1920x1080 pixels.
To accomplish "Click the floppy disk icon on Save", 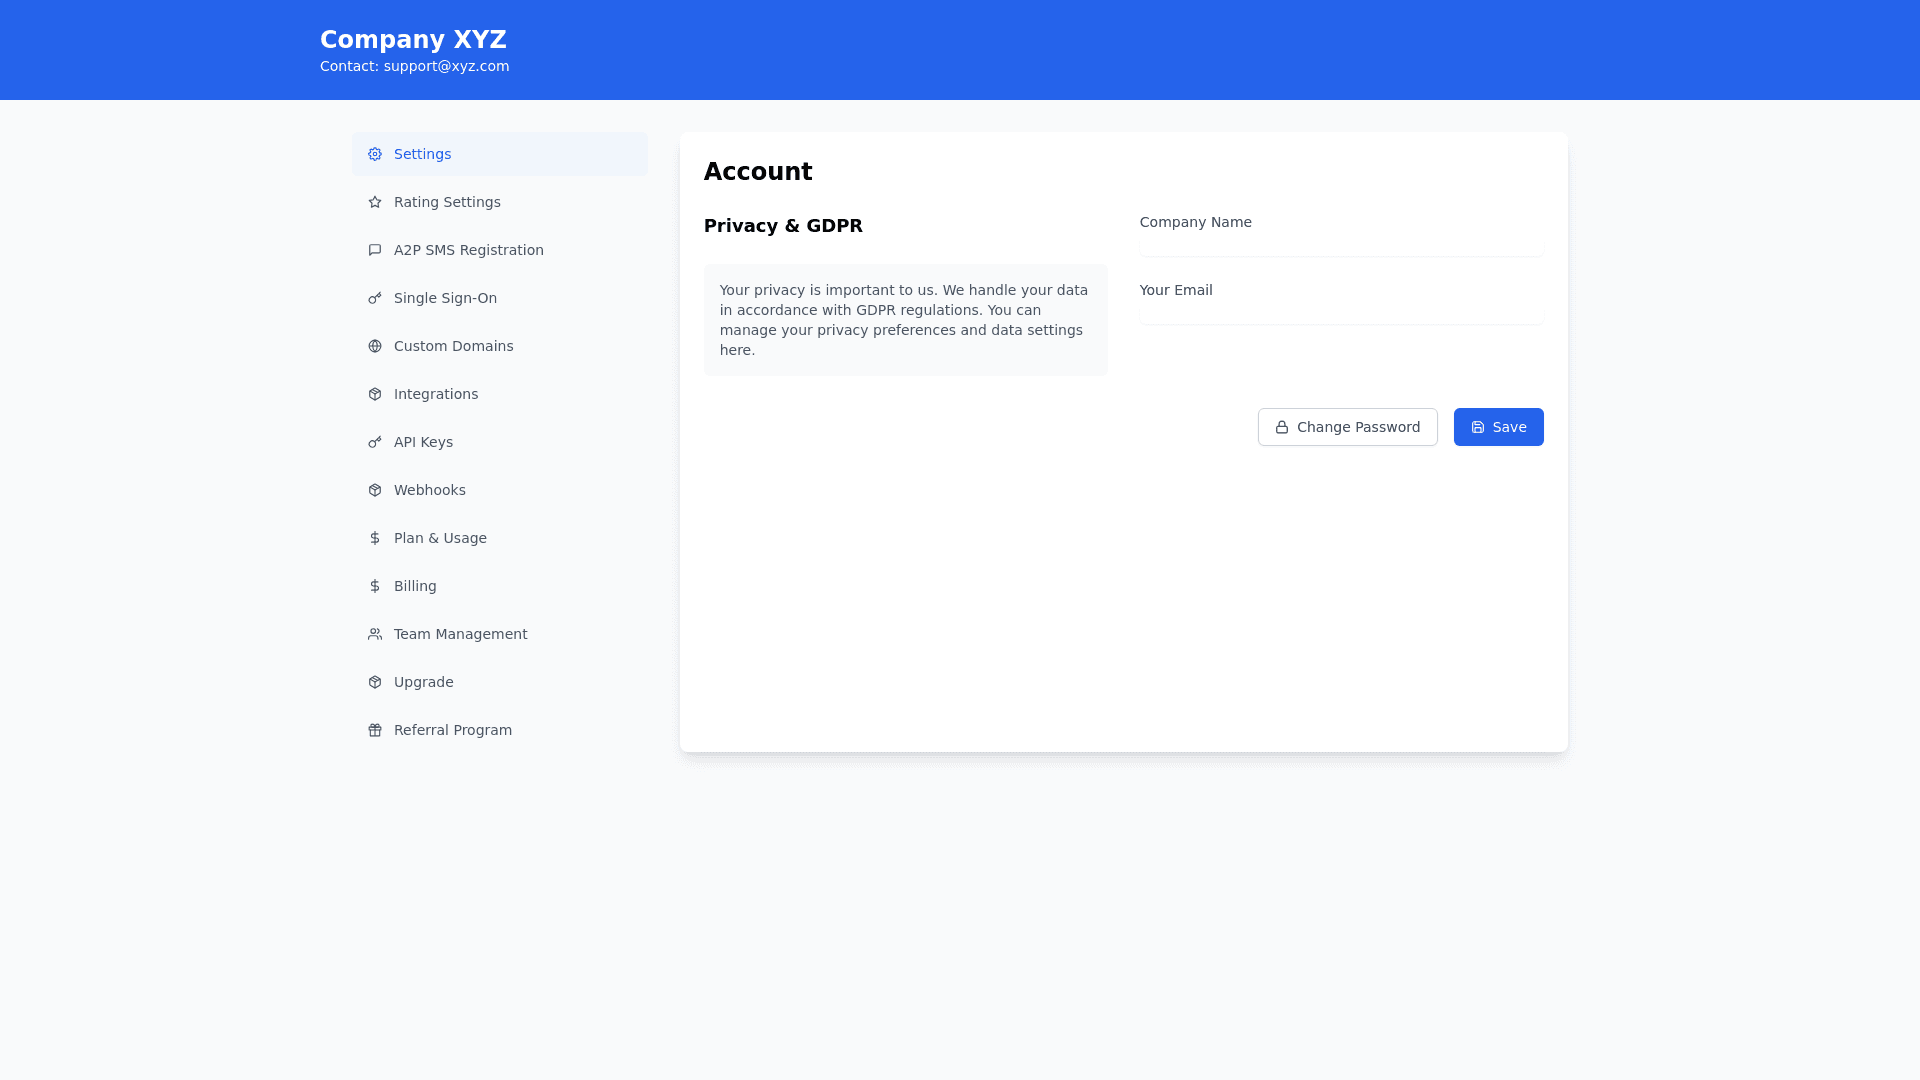I will (1478, 427).
